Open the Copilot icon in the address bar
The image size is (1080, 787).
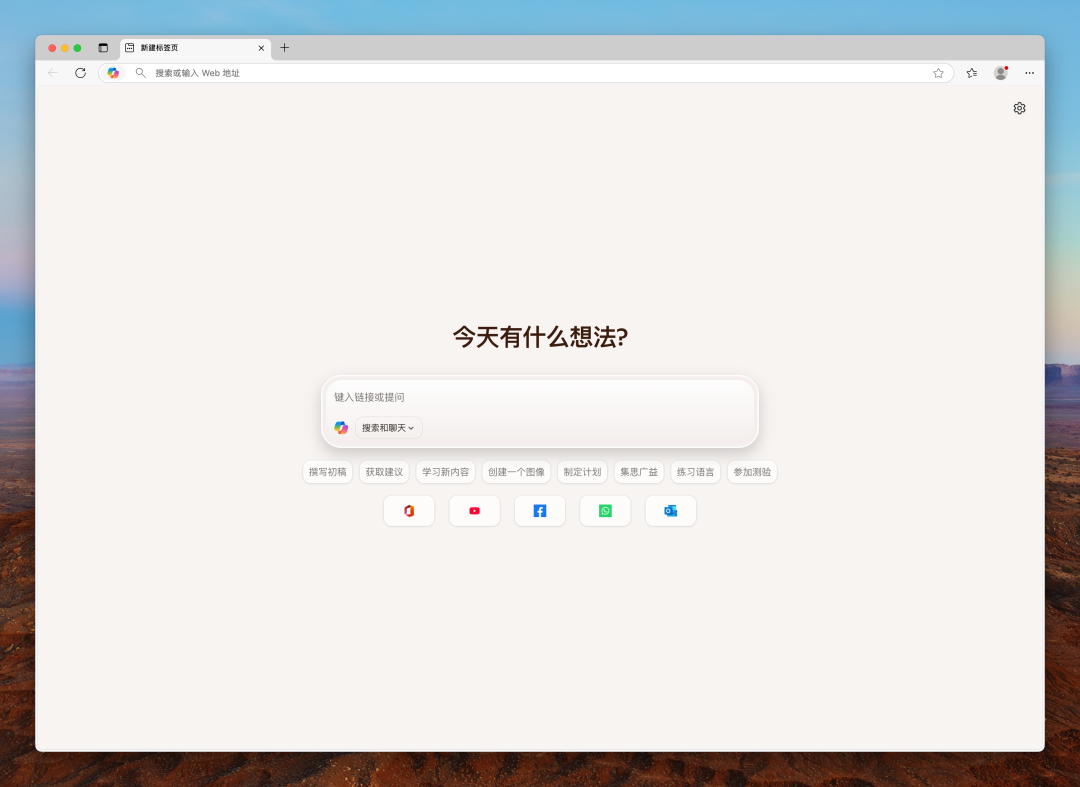pyautogui.click(x=113, y=72)
